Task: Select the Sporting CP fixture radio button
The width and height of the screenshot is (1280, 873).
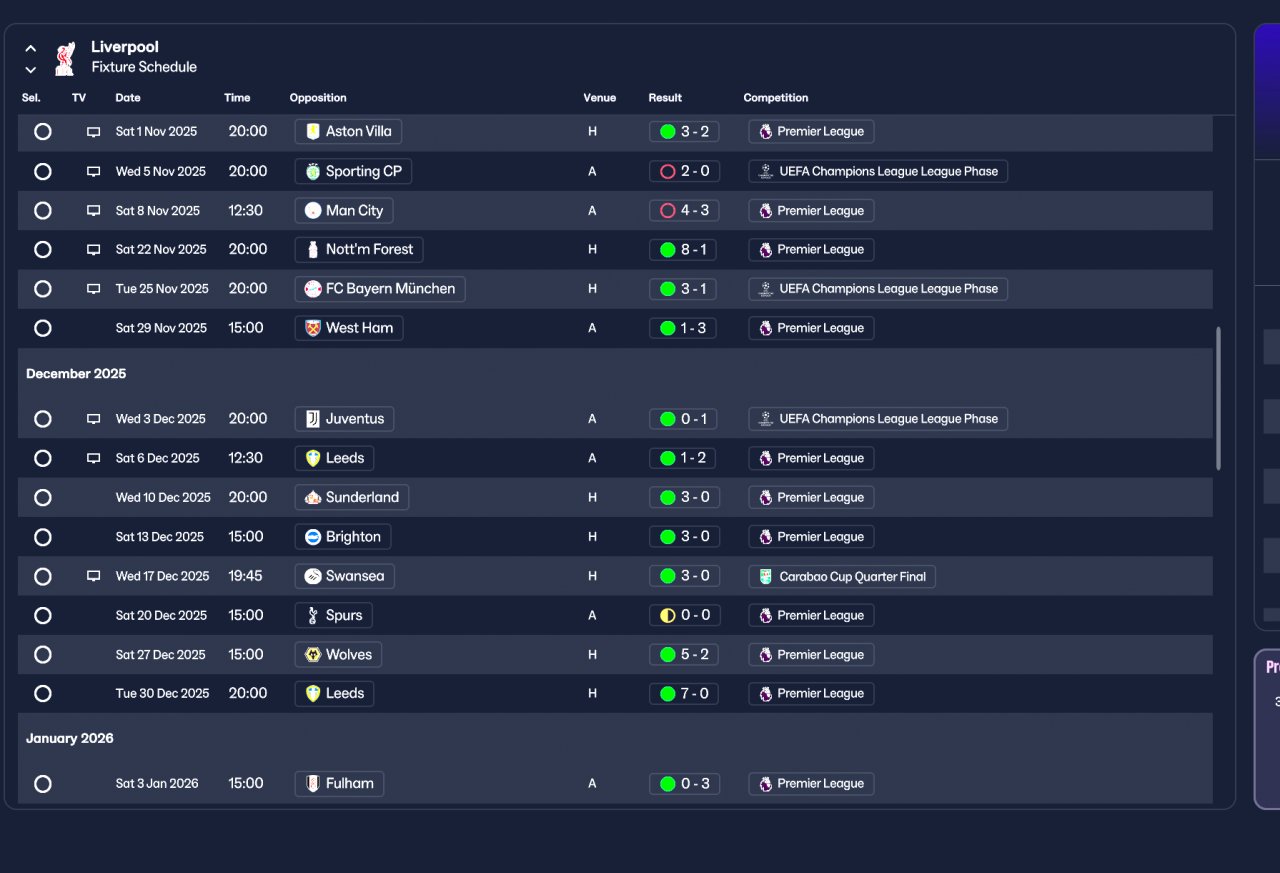Action: [43, 171]
